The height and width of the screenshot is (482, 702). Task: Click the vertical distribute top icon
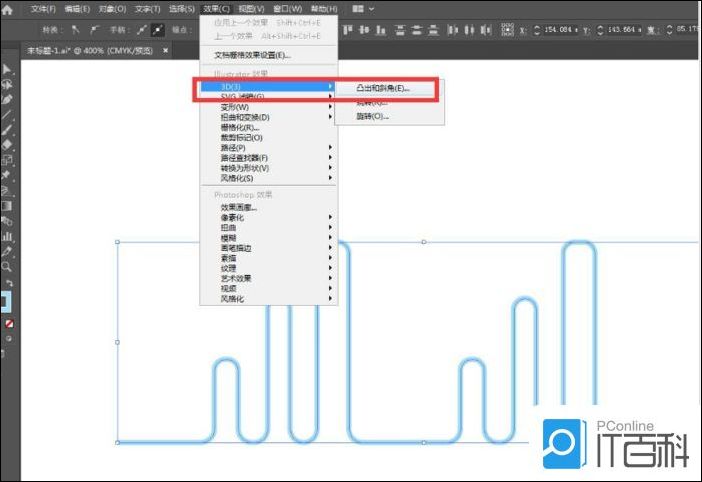(400, 30)
